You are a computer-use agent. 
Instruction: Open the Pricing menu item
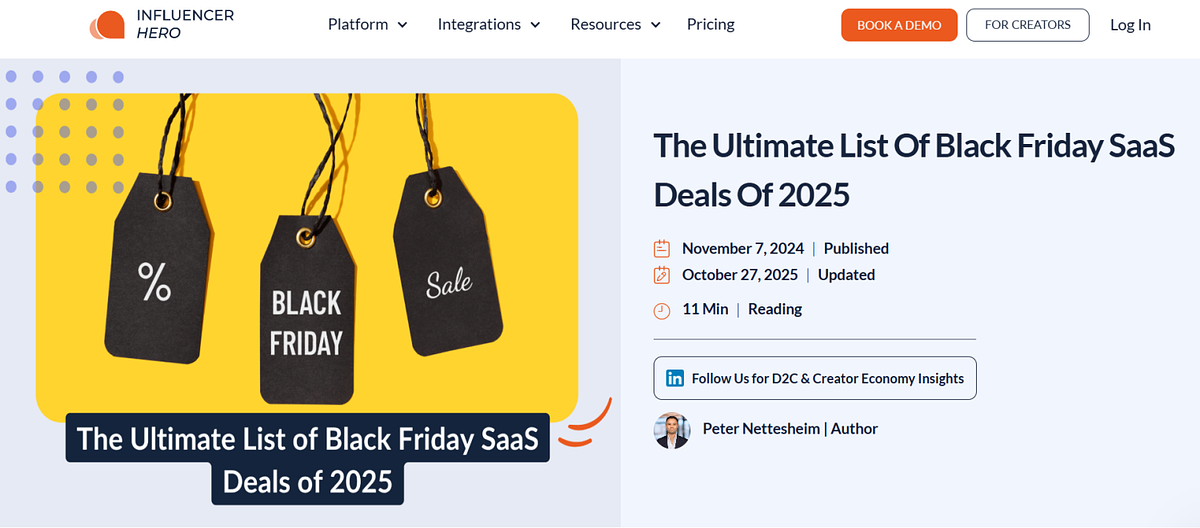click(711, 24)
